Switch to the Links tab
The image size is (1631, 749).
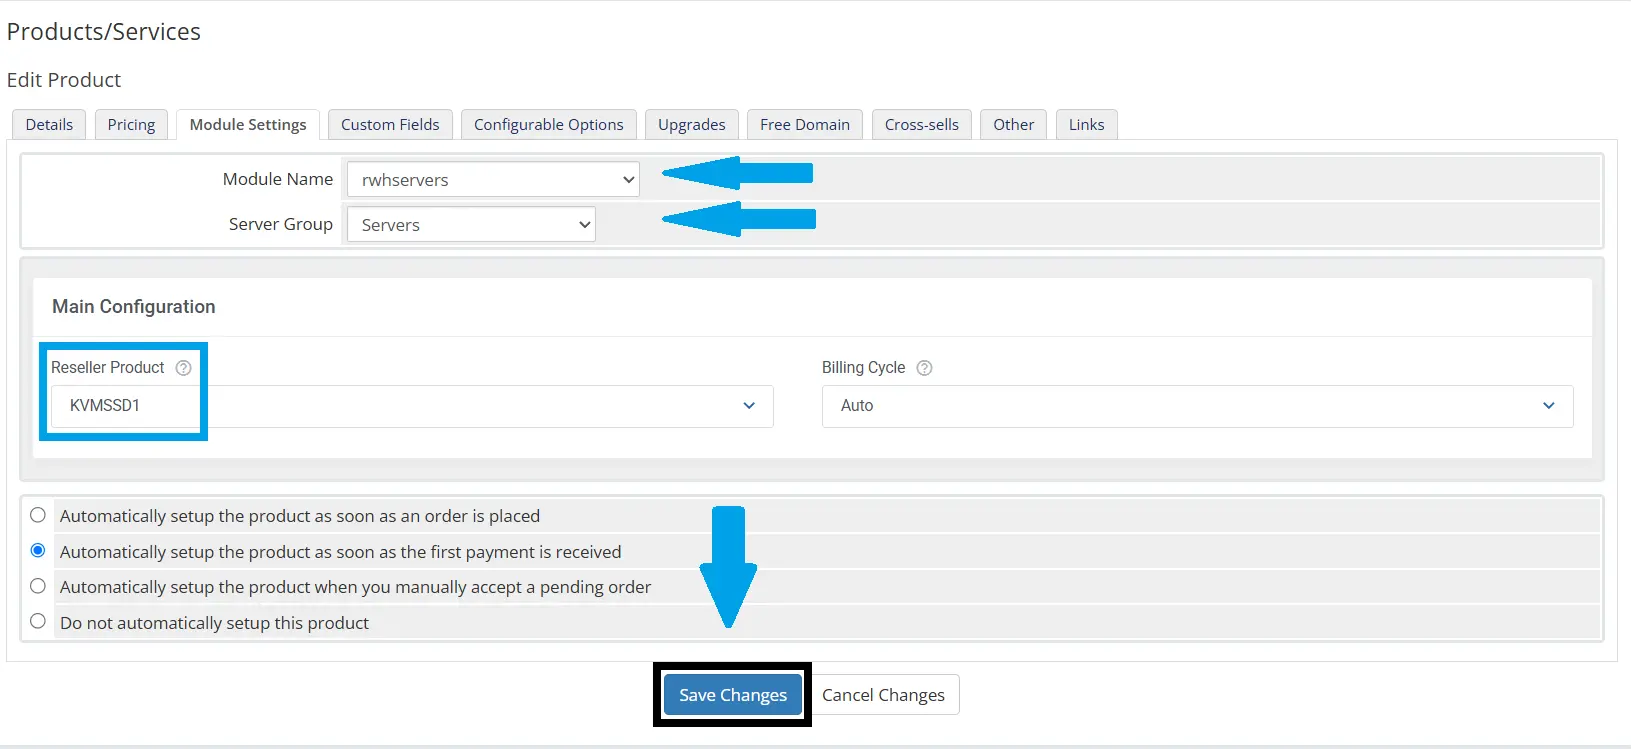click(x=1087, y=125)
